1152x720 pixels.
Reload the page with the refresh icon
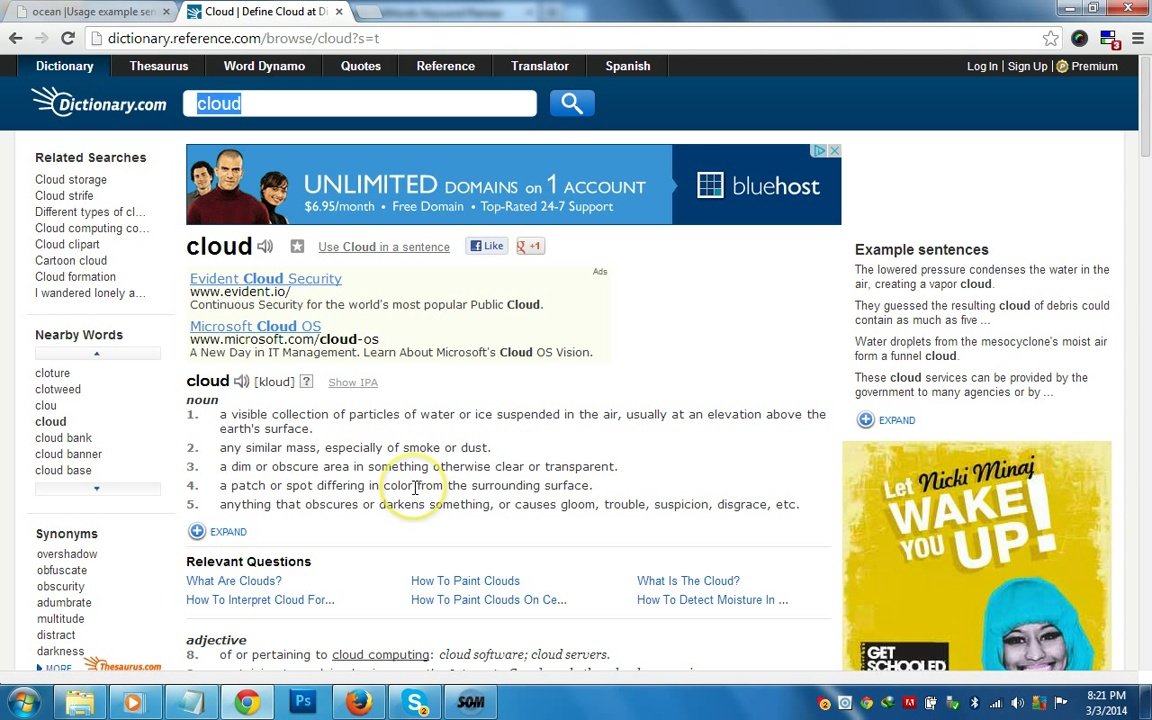68,38
